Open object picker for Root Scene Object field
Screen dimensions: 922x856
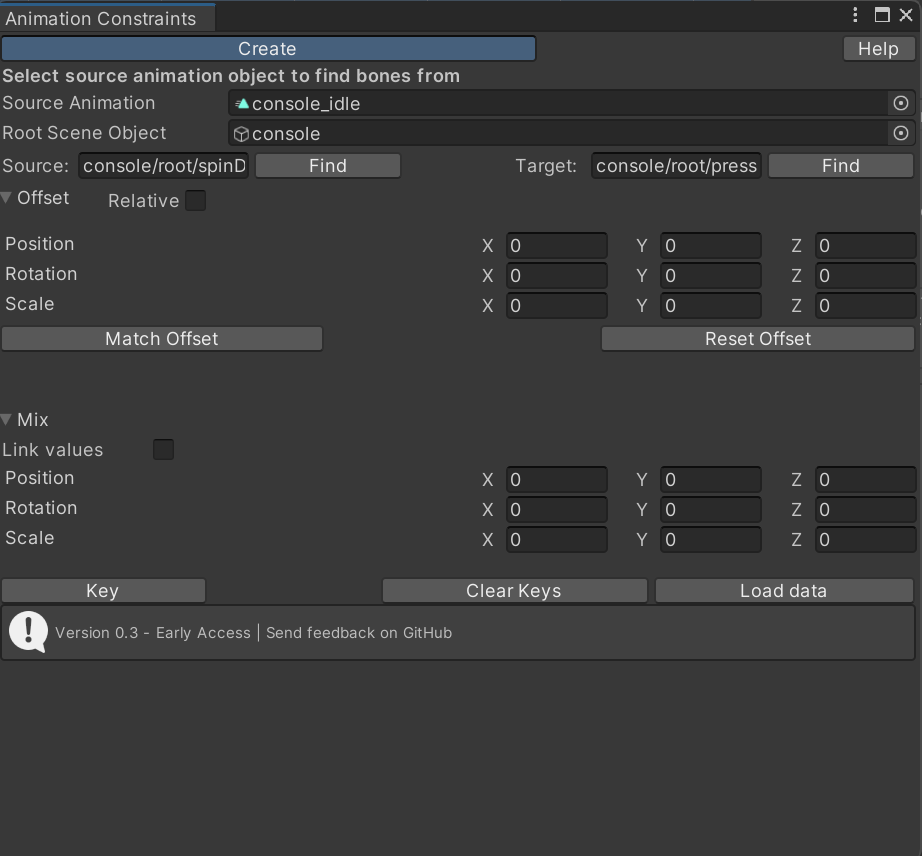click(x=900, y=133)
